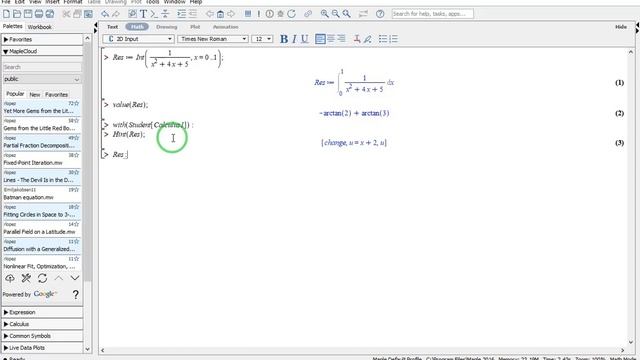
Task: Apply numbered list formatting
Action: pos(393,39)
